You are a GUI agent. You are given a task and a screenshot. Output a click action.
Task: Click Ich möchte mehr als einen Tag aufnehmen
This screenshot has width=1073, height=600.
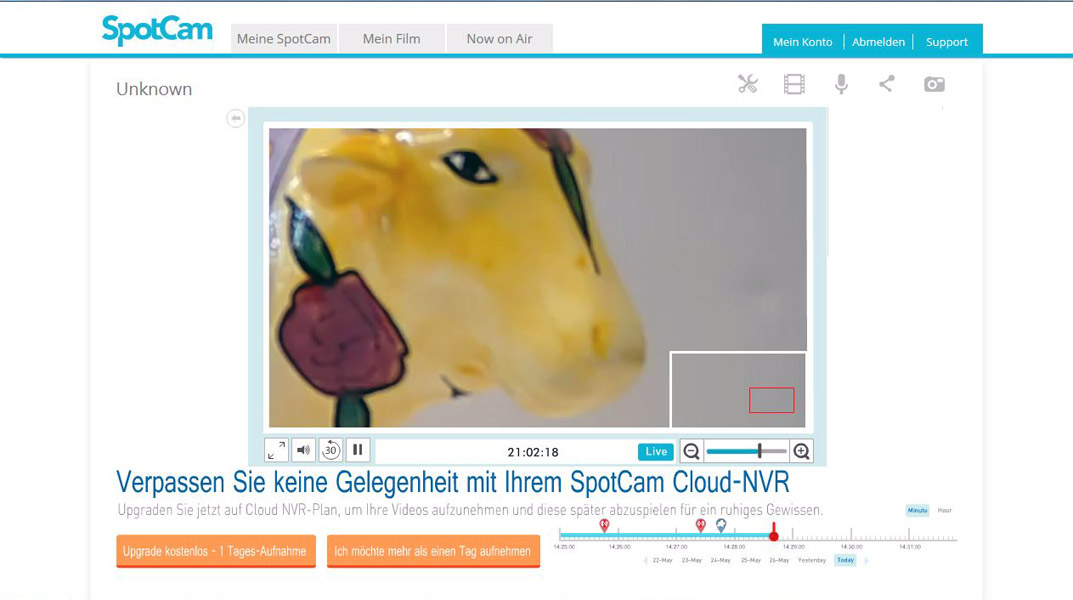pos(433,551)
